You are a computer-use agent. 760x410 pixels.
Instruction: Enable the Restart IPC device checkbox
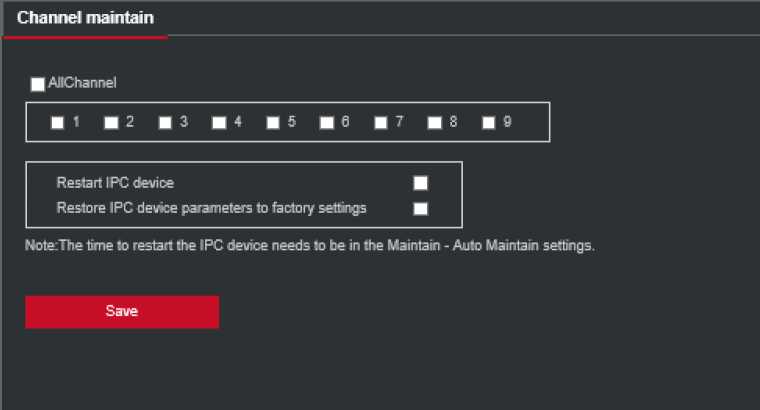(421, 183)
